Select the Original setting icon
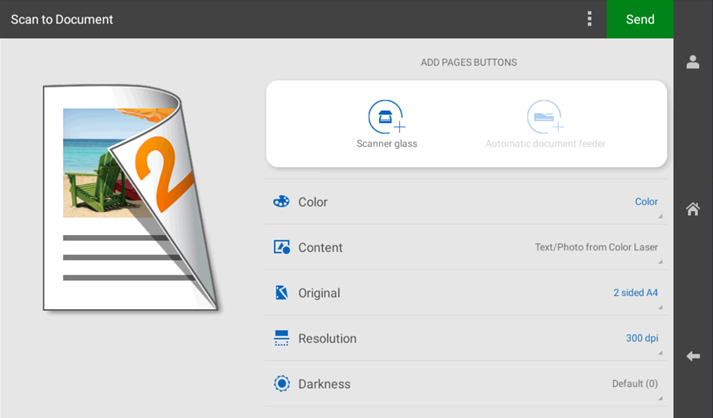This screenshot has height=418, width=713. (x=281, y=293)
